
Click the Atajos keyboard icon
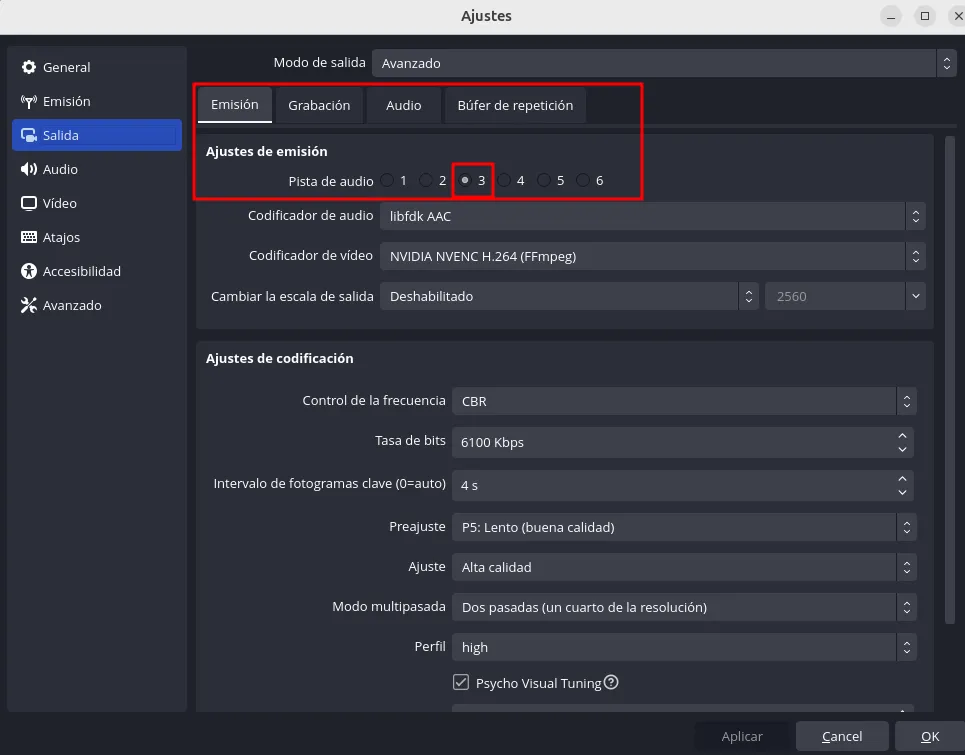pos(29,237)
